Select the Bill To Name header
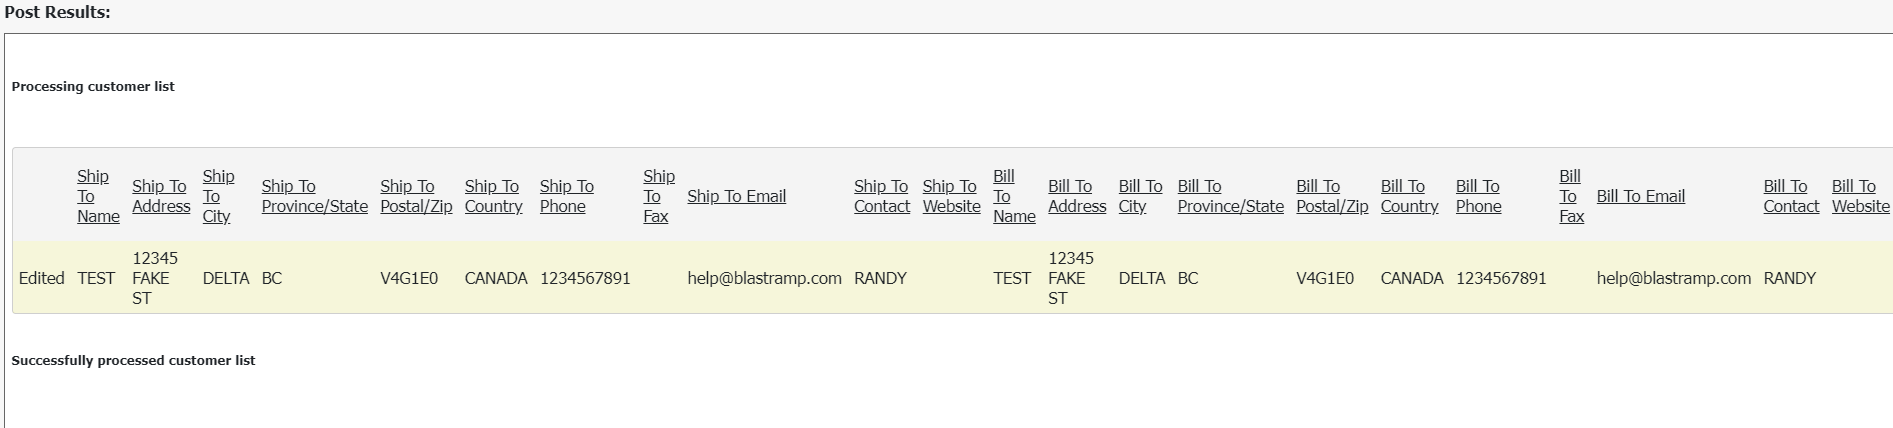The height and width of the screenshot is (428, 1893). 1014,196
